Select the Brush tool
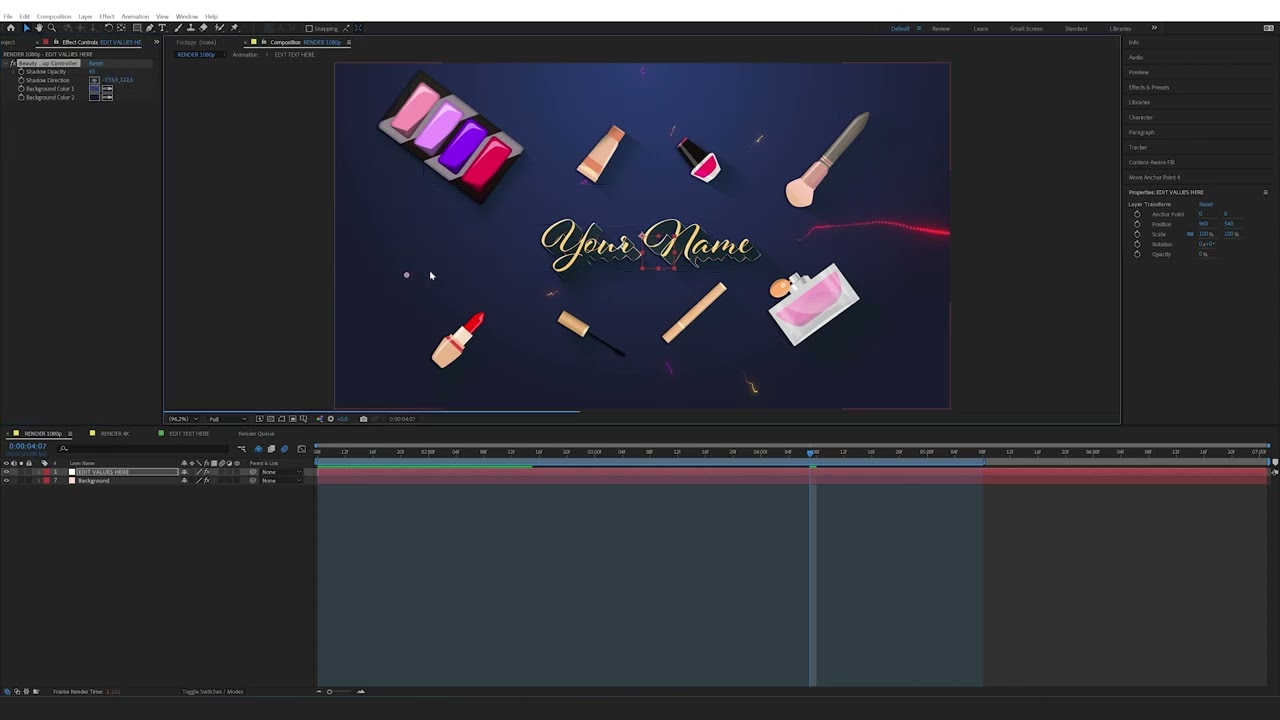Screen dimensions: 1280x720 pyautogui.click(x=178, y=28)
